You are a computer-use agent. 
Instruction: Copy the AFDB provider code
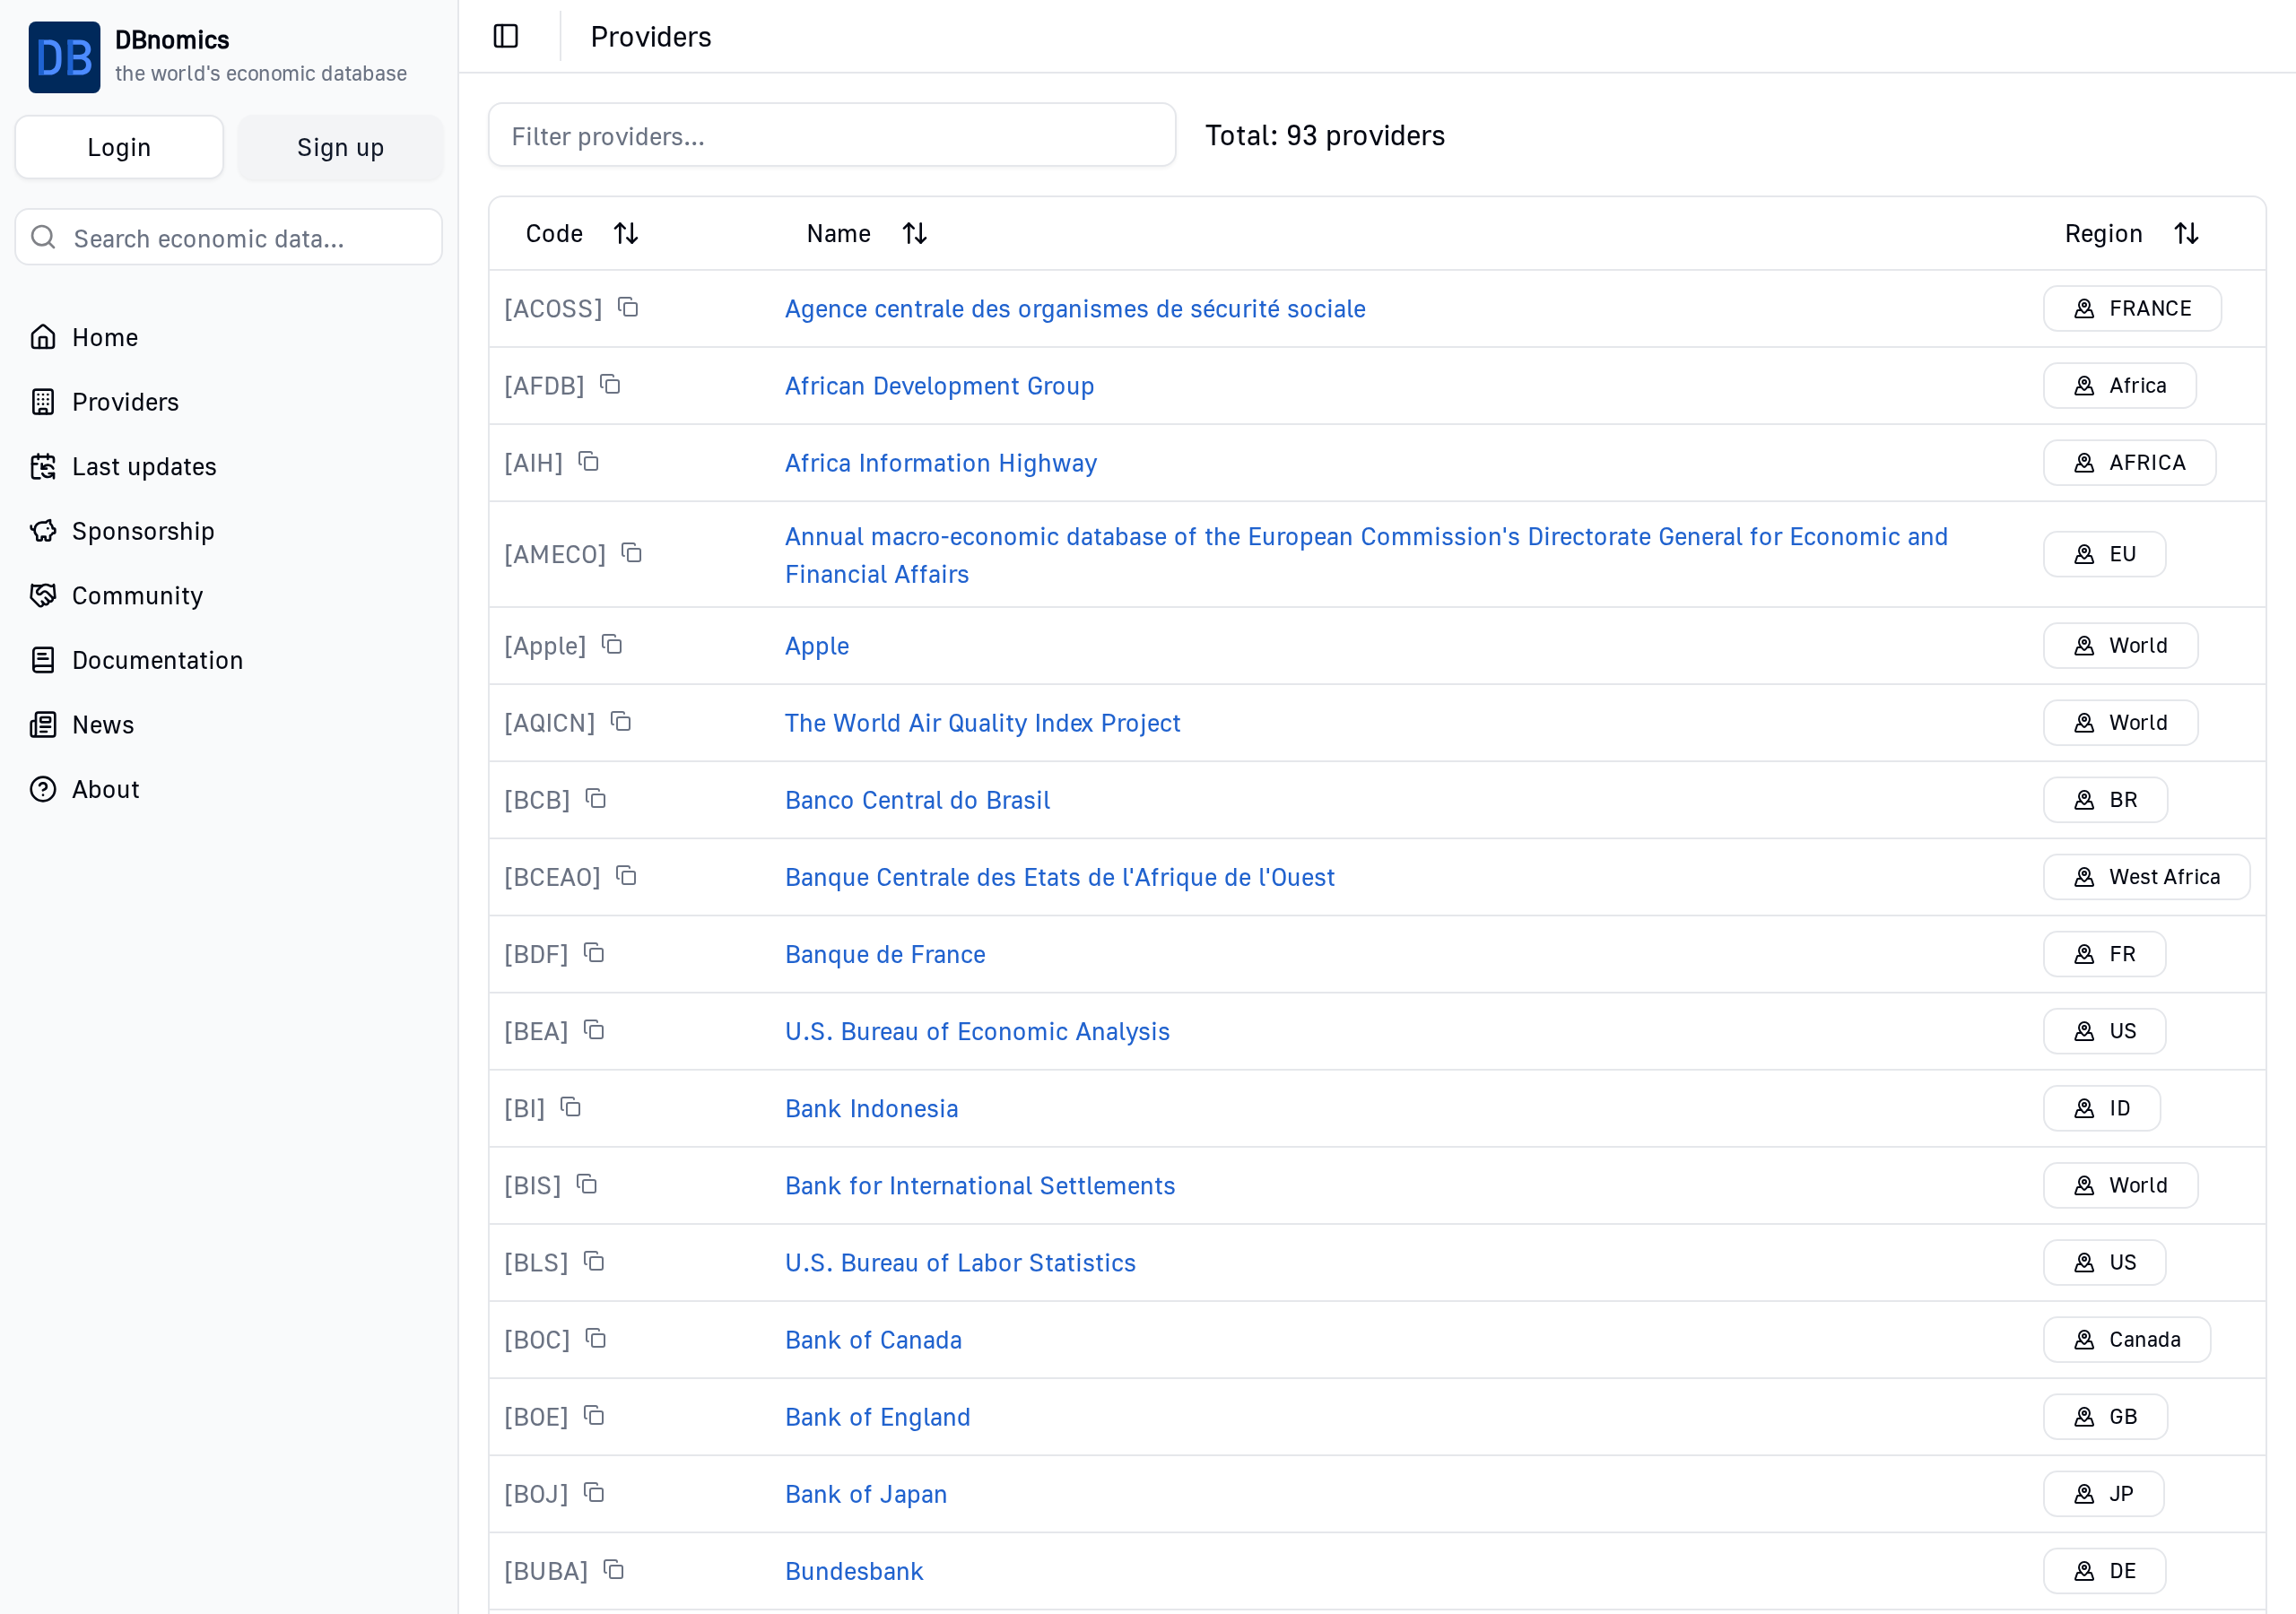pos(610,384)
